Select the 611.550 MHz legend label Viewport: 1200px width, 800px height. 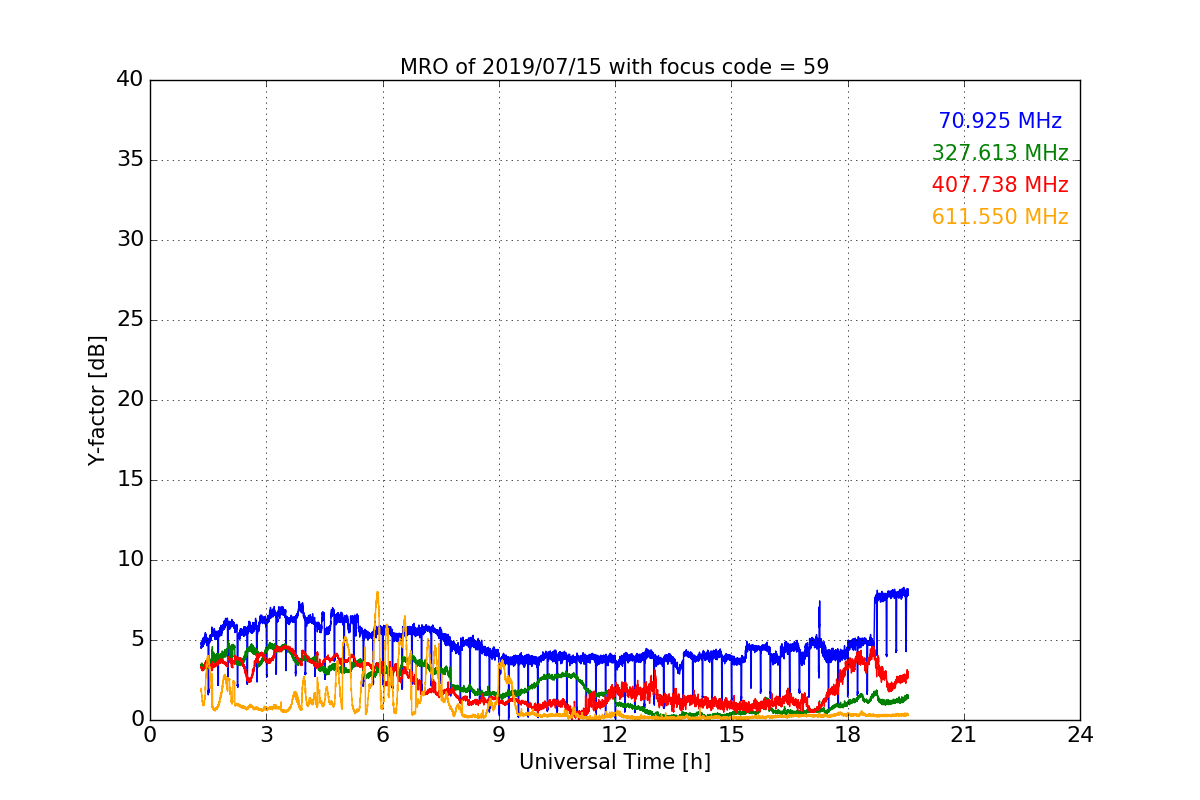tap(1000, 217)
